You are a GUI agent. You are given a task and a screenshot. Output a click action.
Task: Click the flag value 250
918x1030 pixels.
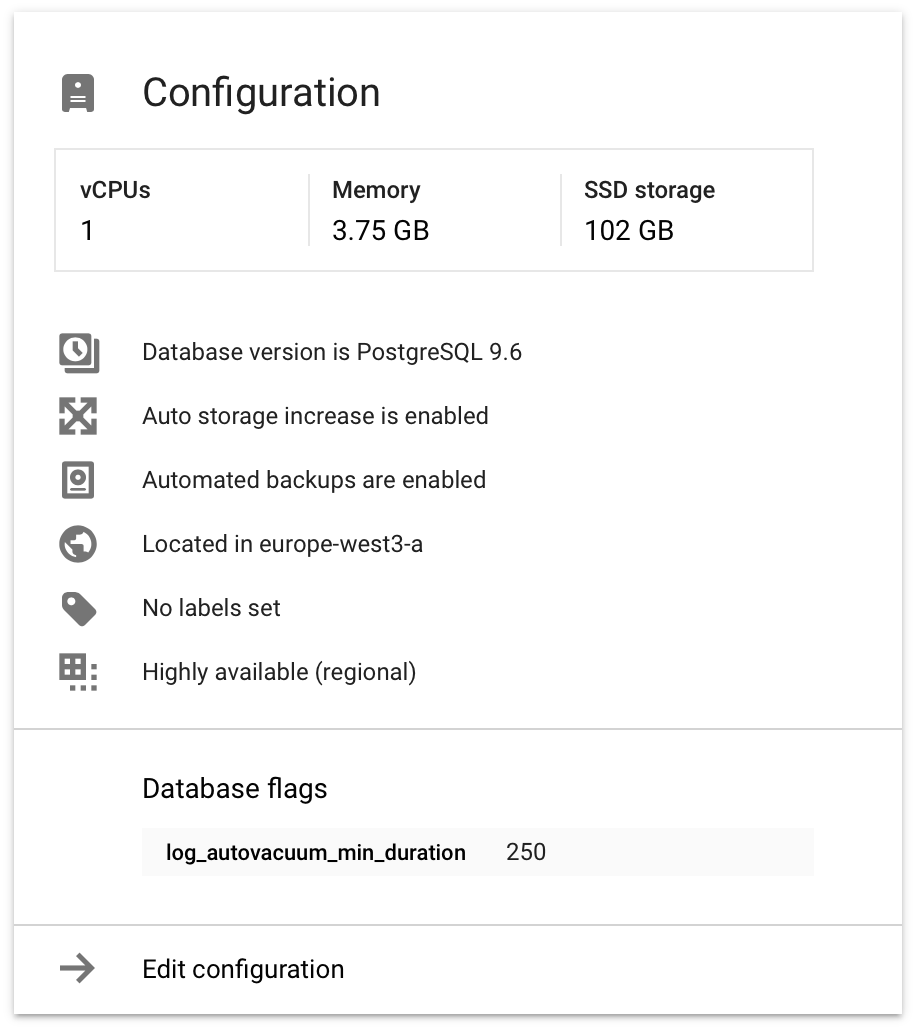[x=526, y=852]
